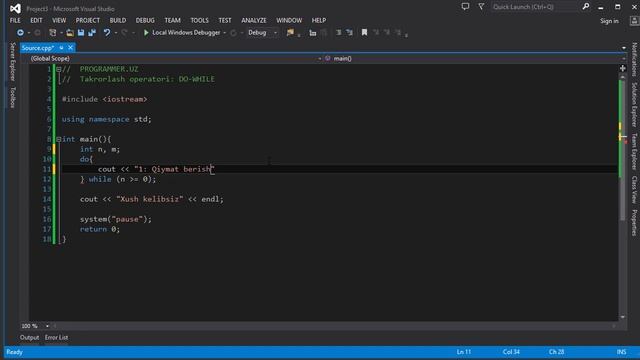
Task: Toggle a bookmark with the bookmark icon
Action: point(364,33)
